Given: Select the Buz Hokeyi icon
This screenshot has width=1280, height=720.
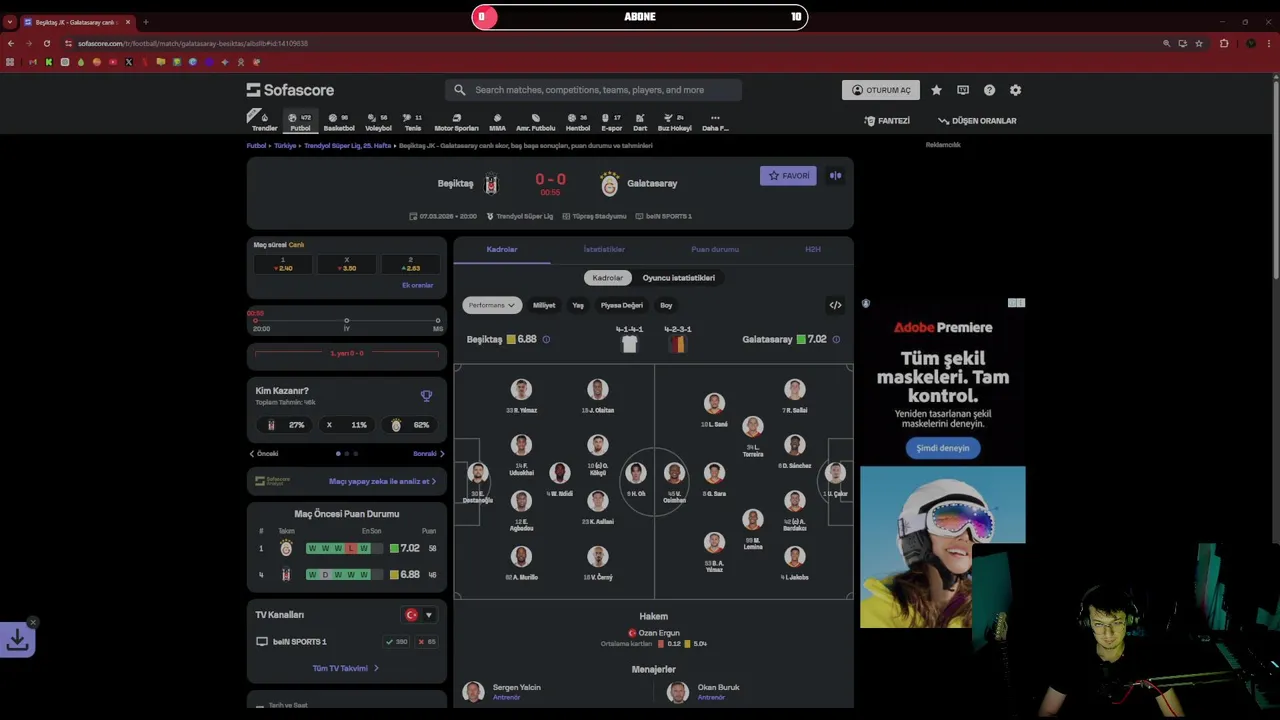Looking at the screenshot, I should pos(674,121).
